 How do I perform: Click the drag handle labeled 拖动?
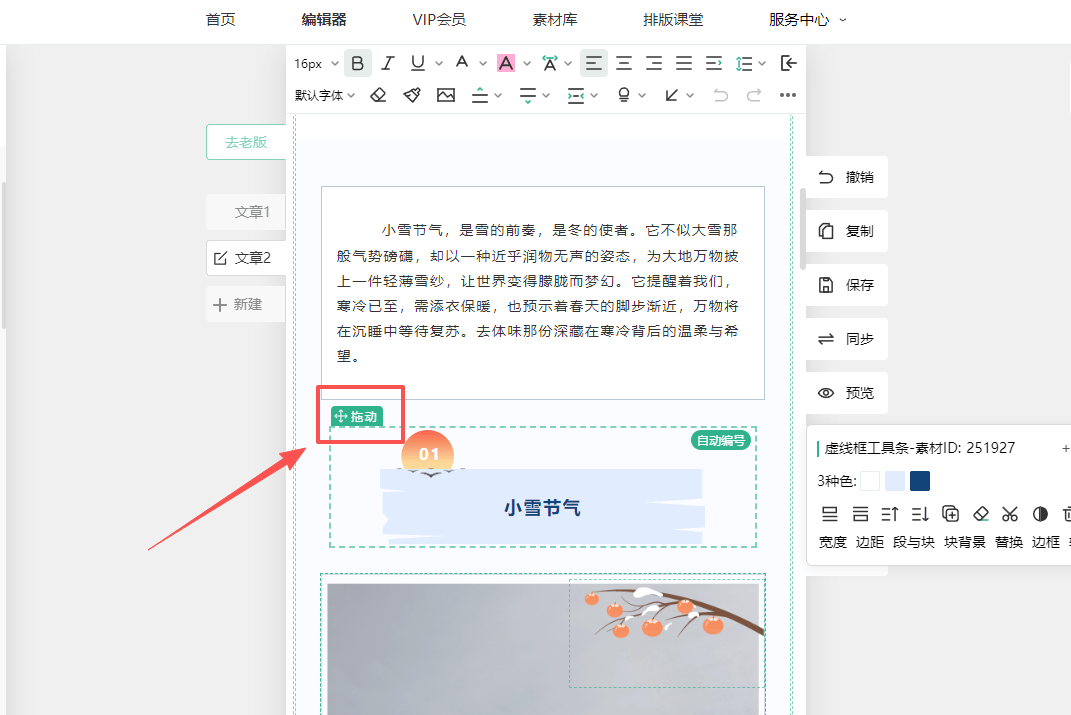point(357,416)
